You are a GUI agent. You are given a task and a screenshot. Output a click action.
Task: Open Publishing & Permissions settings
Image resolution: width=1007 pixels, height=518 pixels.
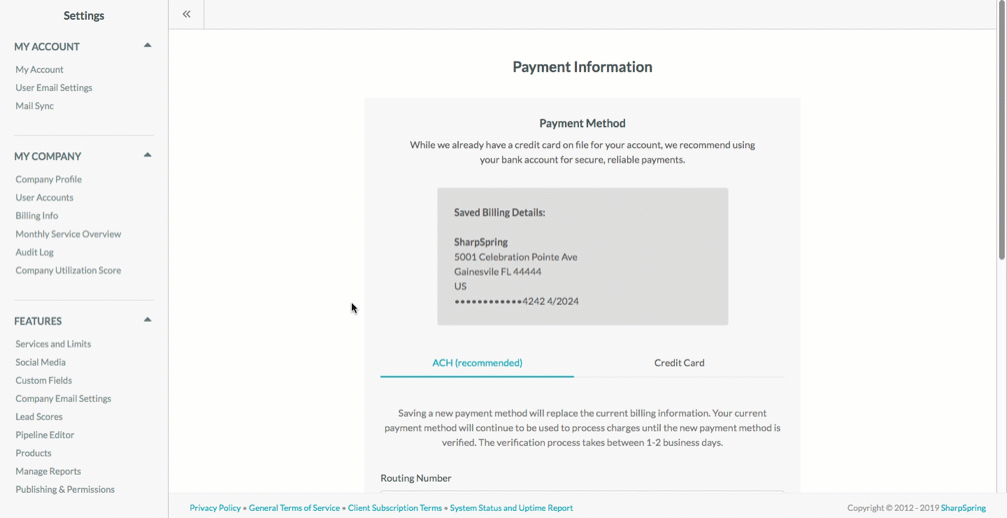click(x=65, y=489)
